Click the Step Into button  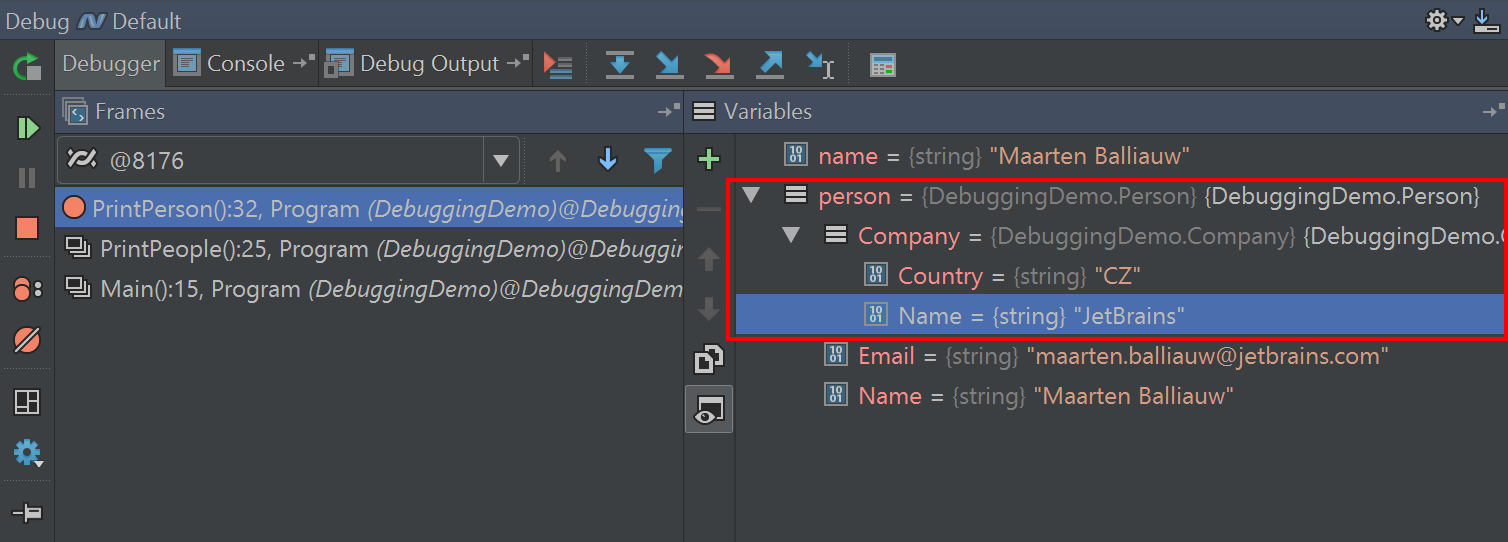pyautogui.click(x=669, y=65)
